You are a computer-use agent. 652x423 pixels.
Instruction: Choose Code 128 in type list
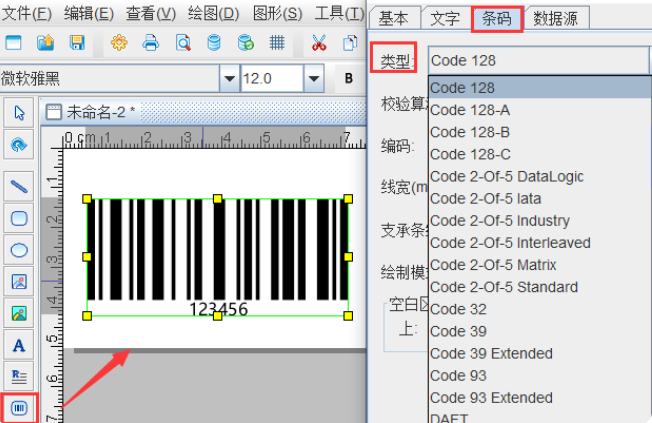point(539,88)
